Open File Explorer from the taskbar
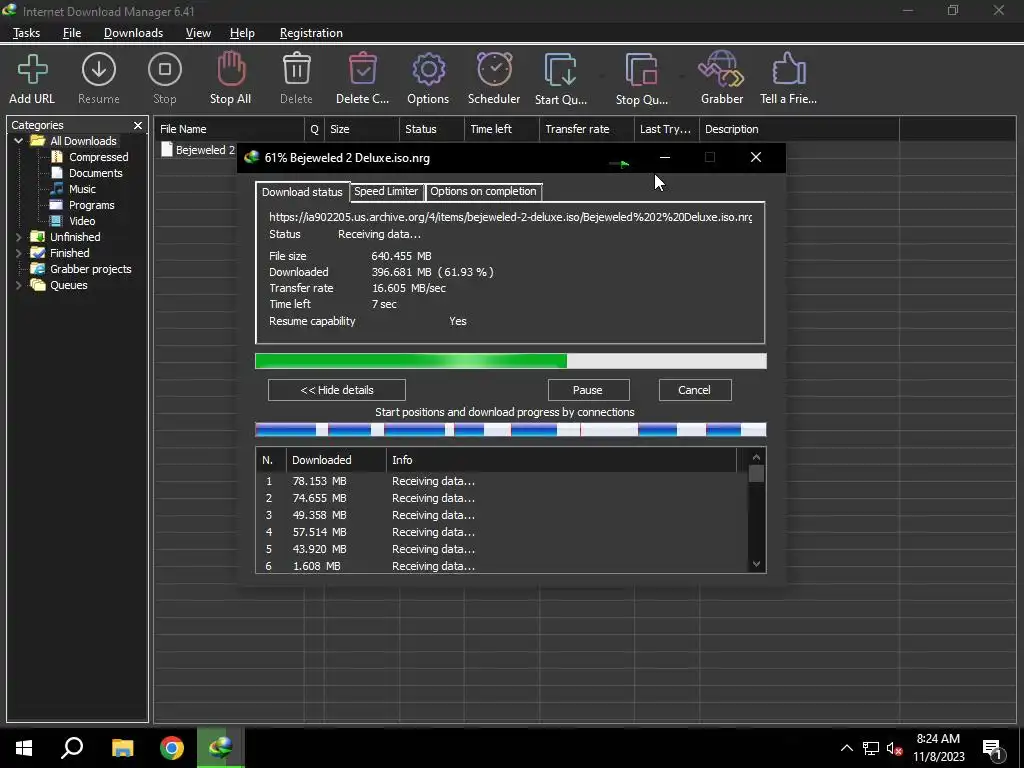Image resolution: width=1024 pixels, height=768 pixels. point(122,747)
